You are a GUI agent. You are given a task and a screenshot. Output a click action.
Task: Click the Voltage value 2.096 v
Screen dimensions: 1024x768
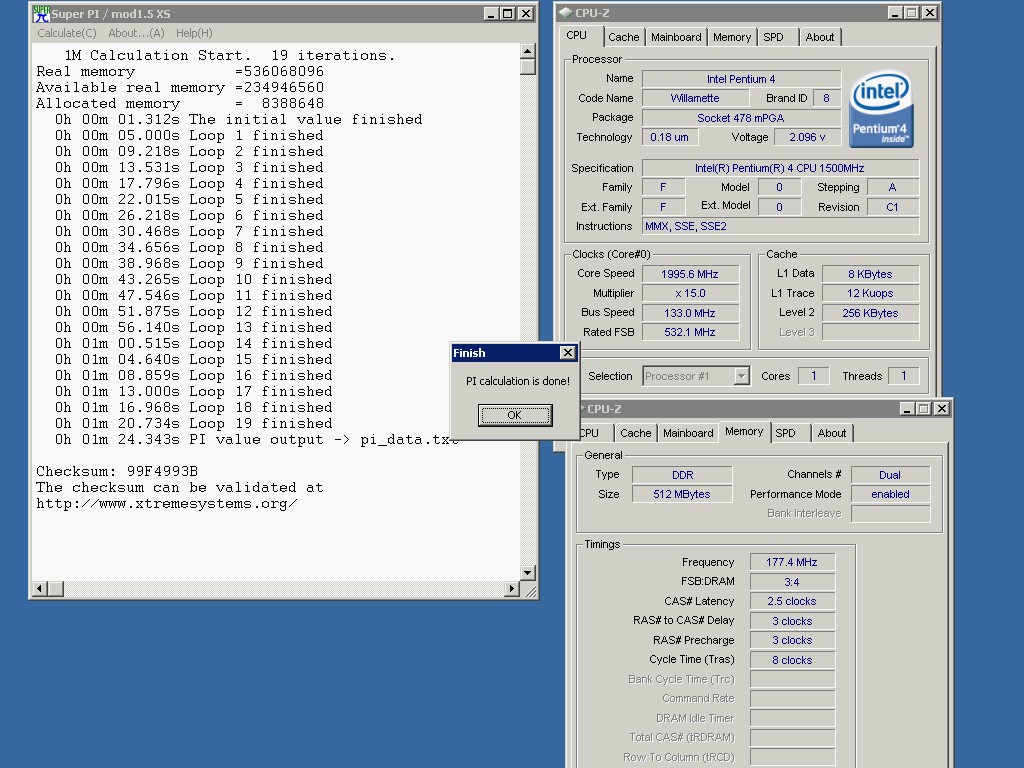(x=807, y=137)
